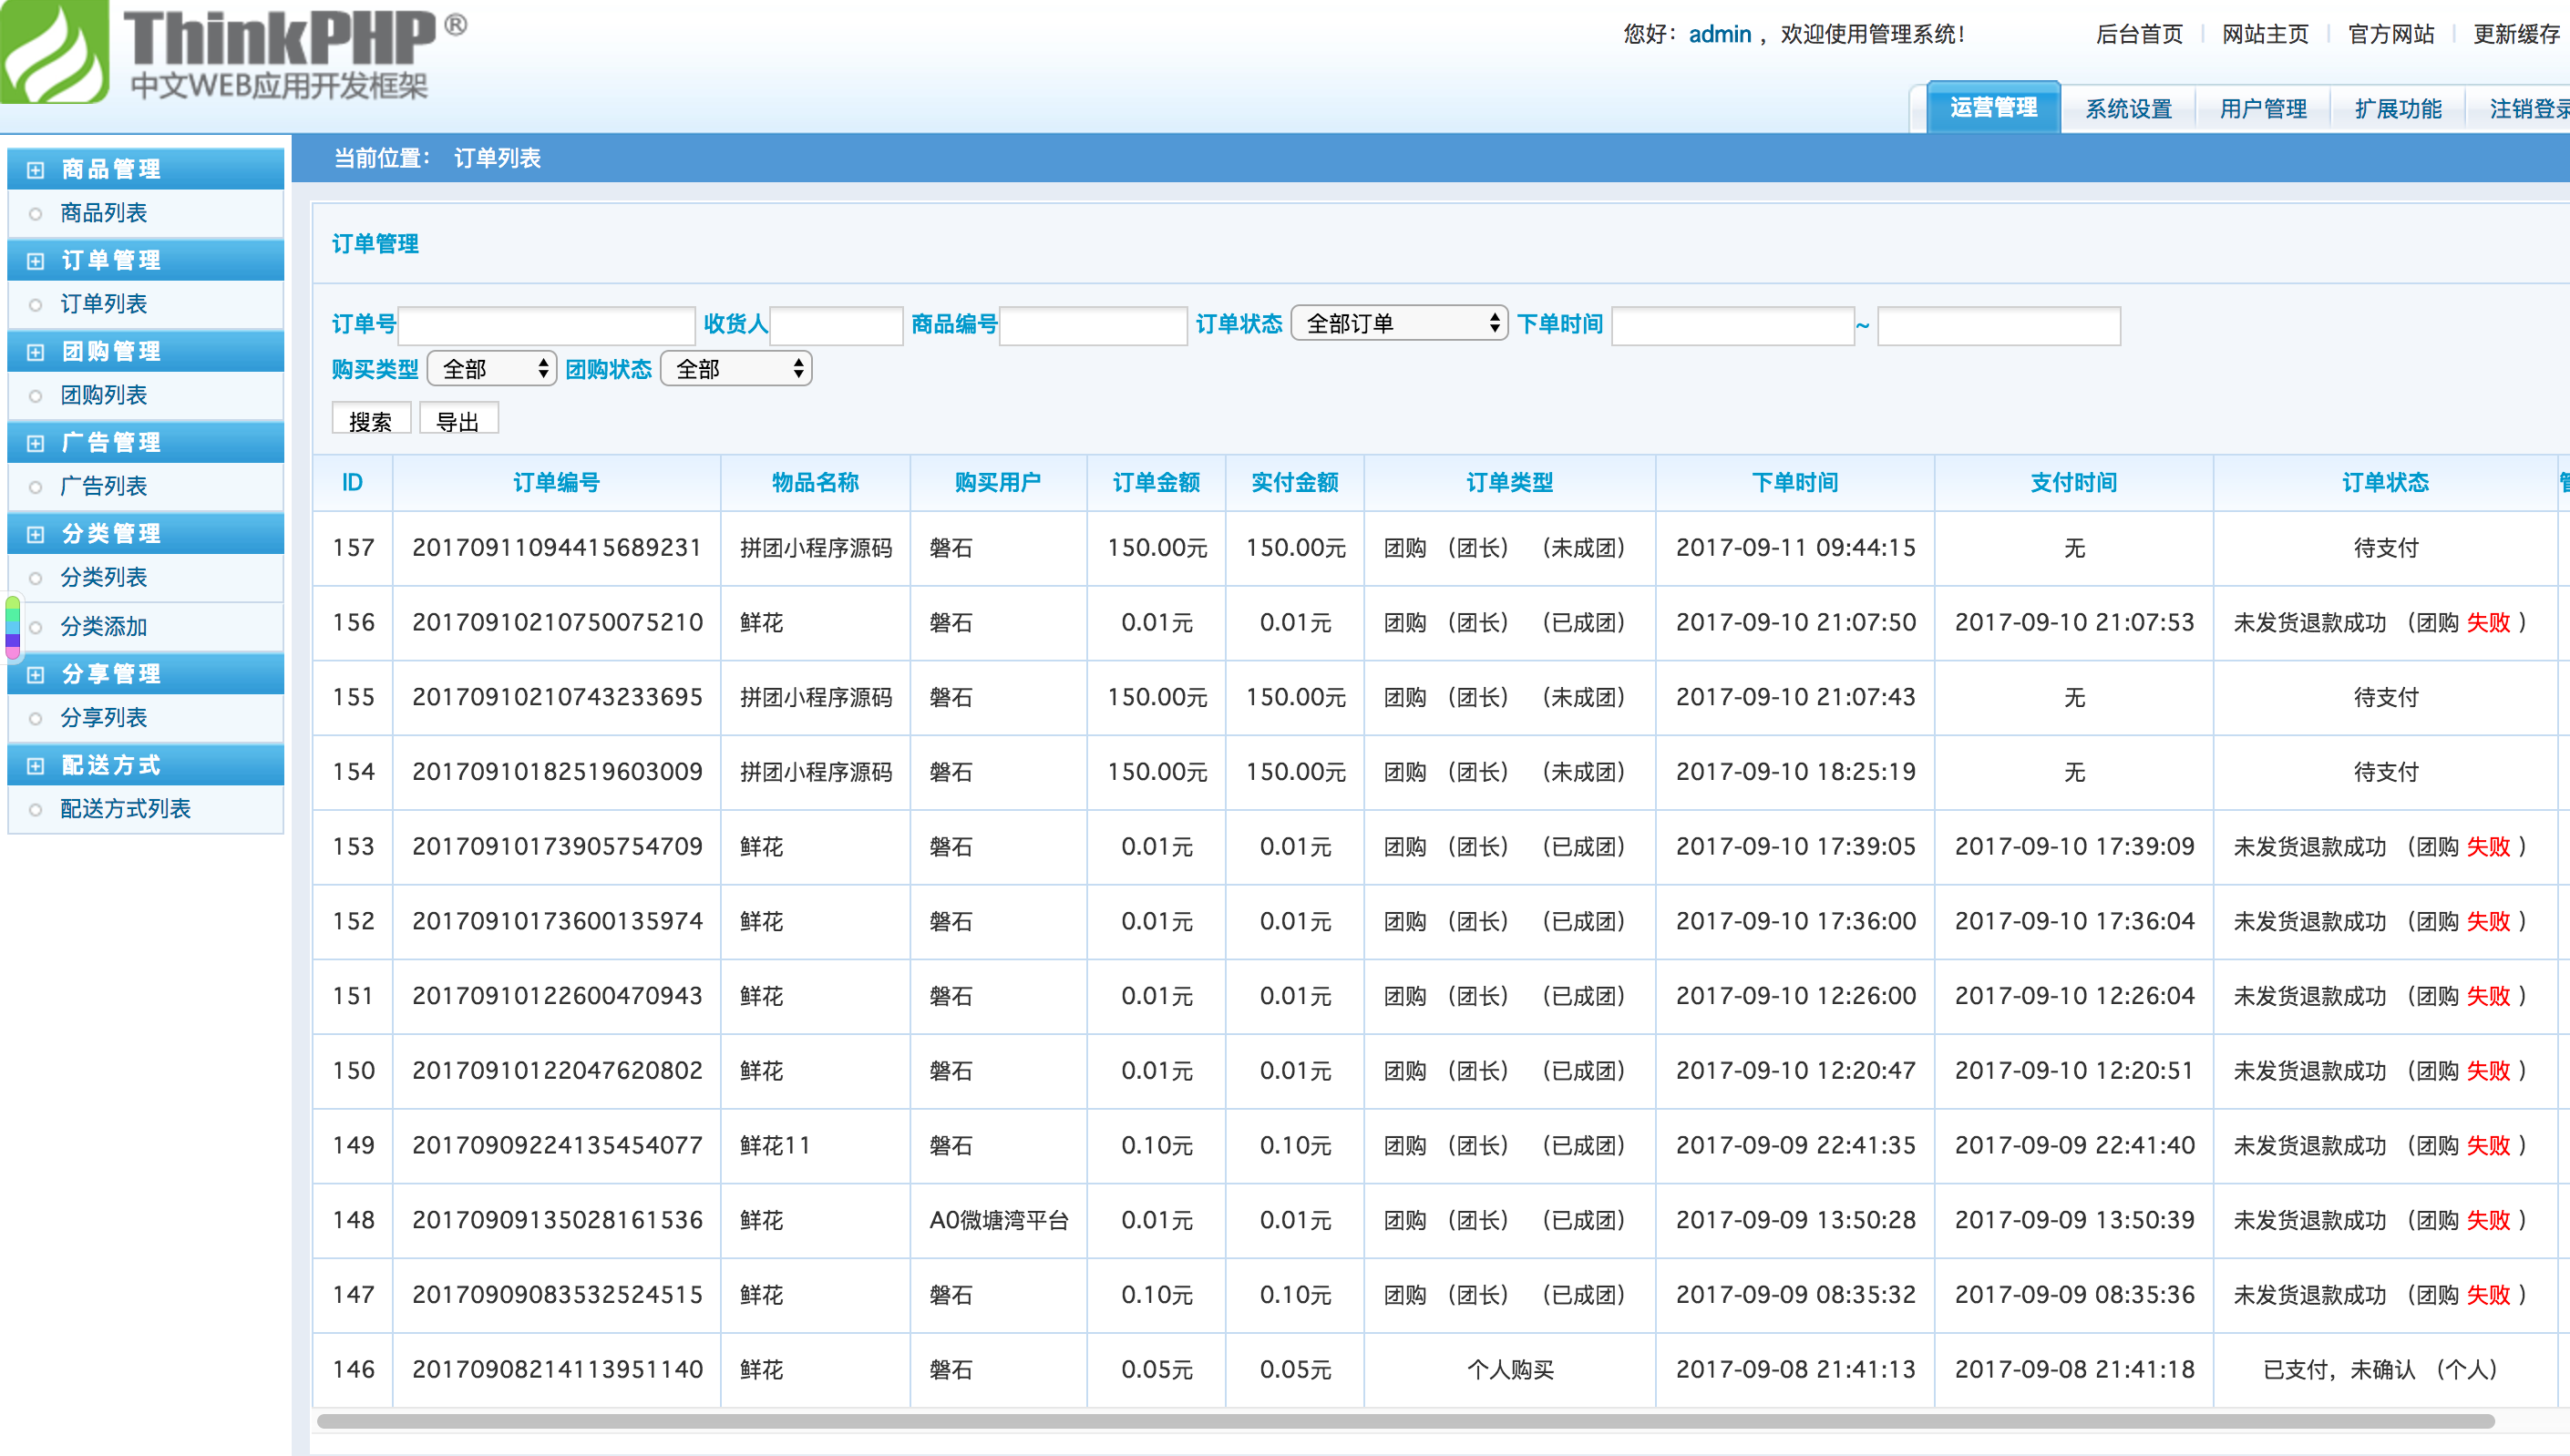Open 更新缓存 link in top bar
The width and height of the screenshot is (2570, 1456).
pyautogui.click(x=2516, y=34)
